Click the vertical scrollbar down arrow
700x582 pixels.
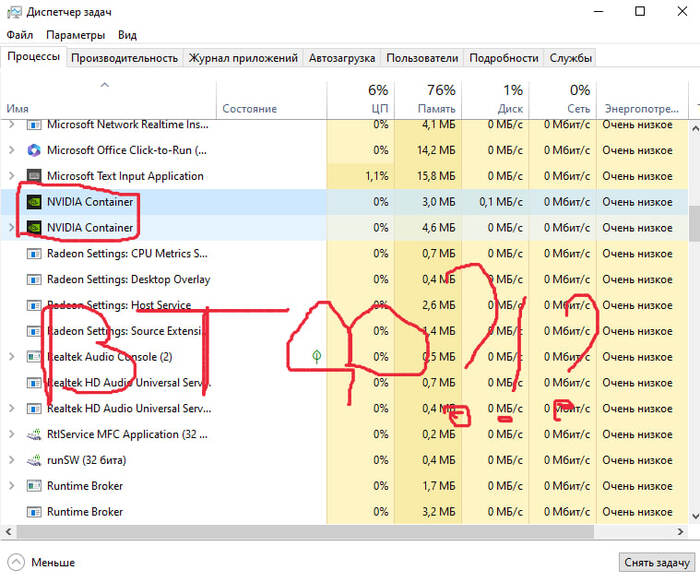click(x=695, y=516)
